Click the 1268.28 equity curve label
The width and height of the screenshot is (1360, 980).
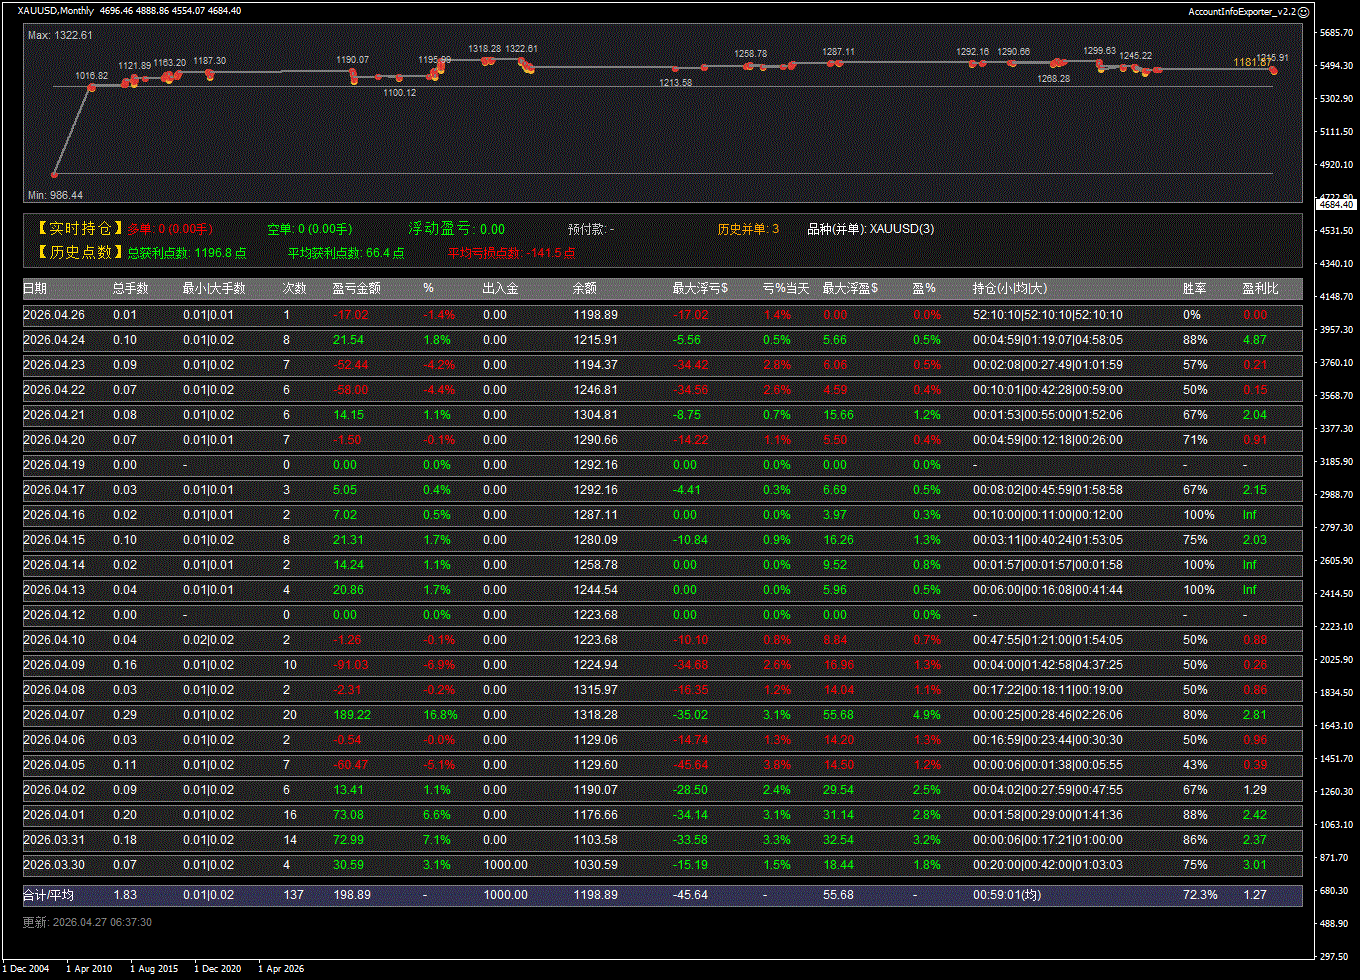pos(1053,79)
